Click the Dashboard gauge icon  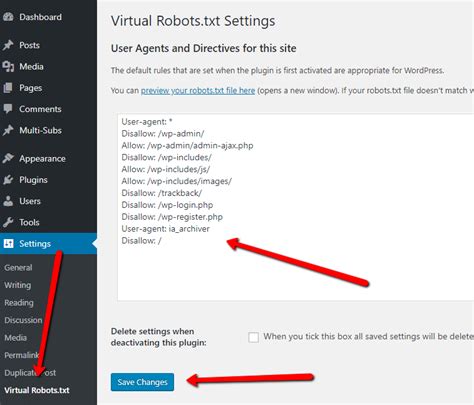tap(8, 17)
